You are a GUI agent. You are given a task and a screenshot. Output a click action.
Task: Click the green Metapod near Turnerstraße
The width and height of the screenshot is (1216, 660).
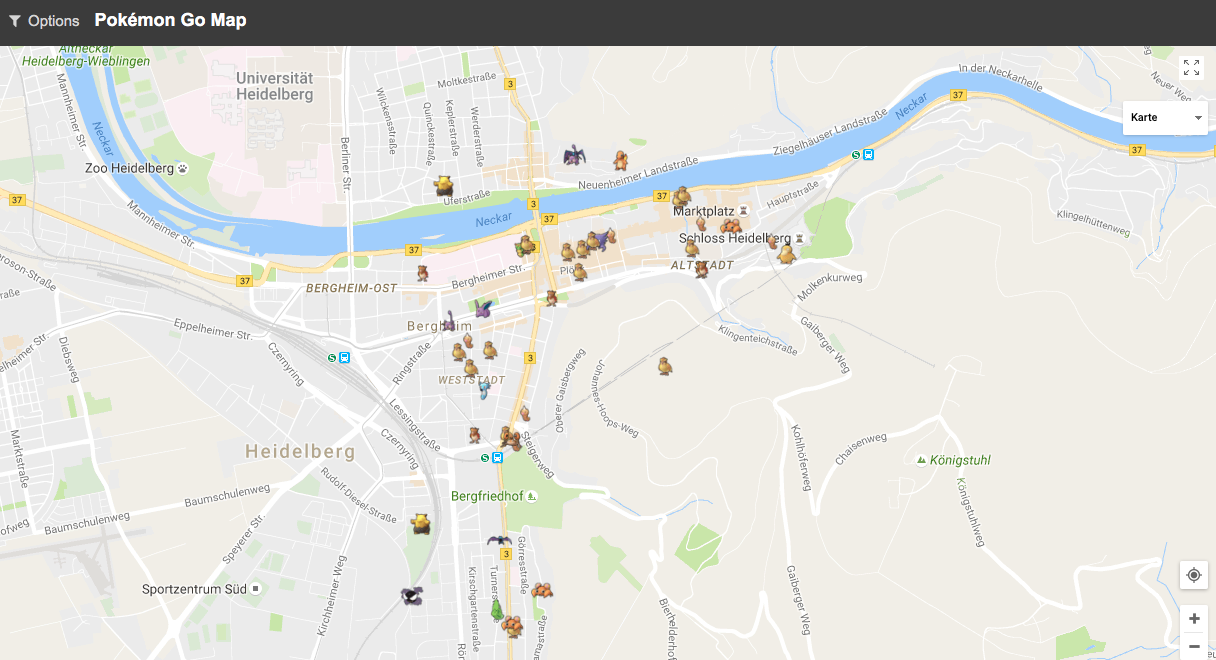pyautogui.click(x=496, y=609)
